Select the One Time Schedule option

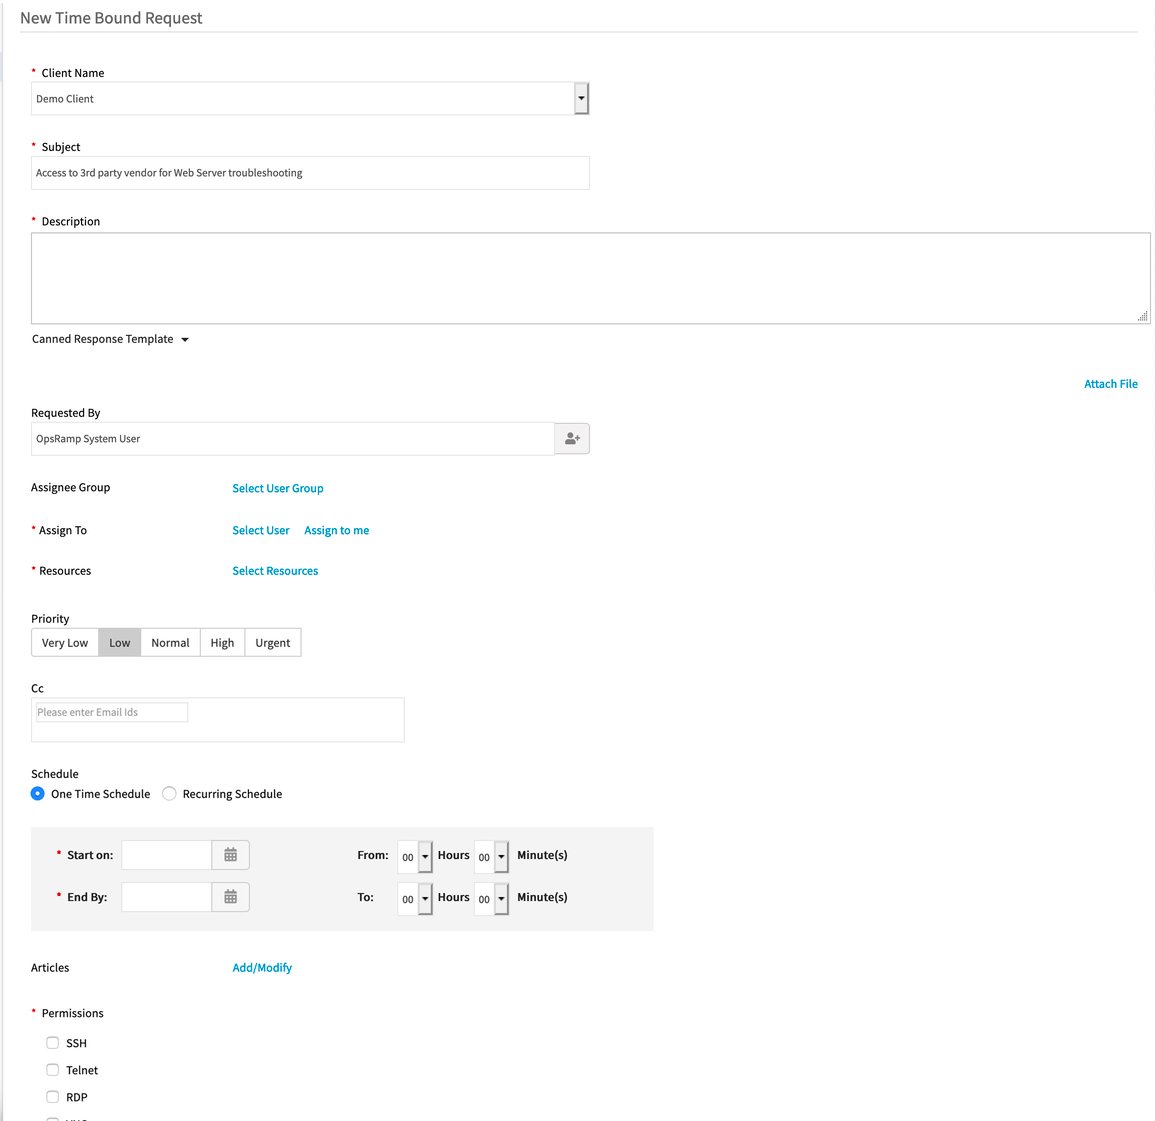coord(37,793)
